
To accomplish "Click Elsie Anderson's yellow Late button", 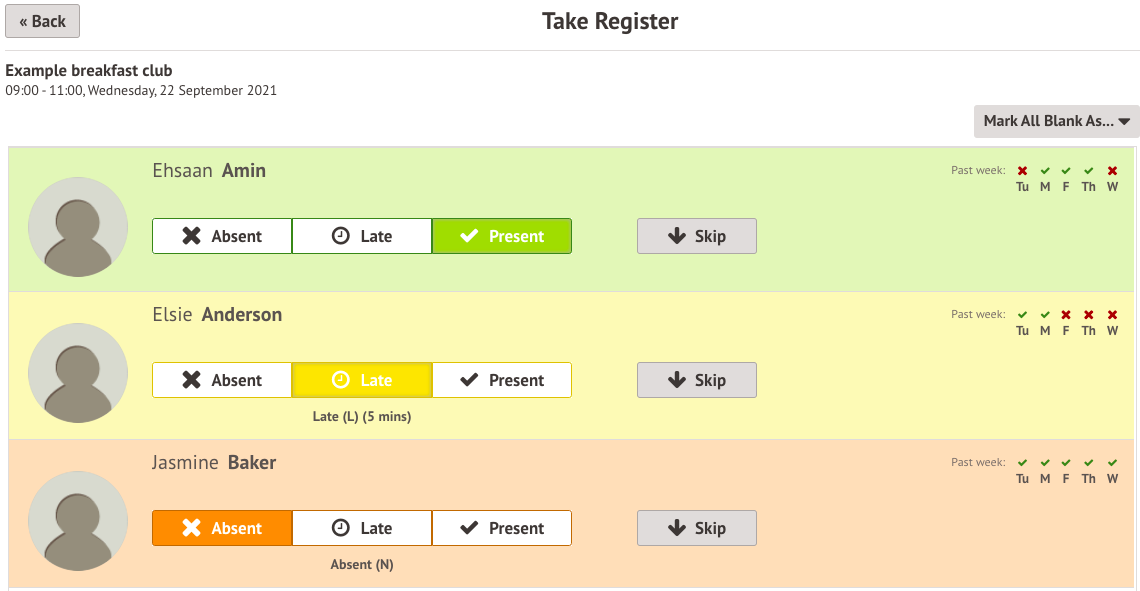I will point(362,380).
